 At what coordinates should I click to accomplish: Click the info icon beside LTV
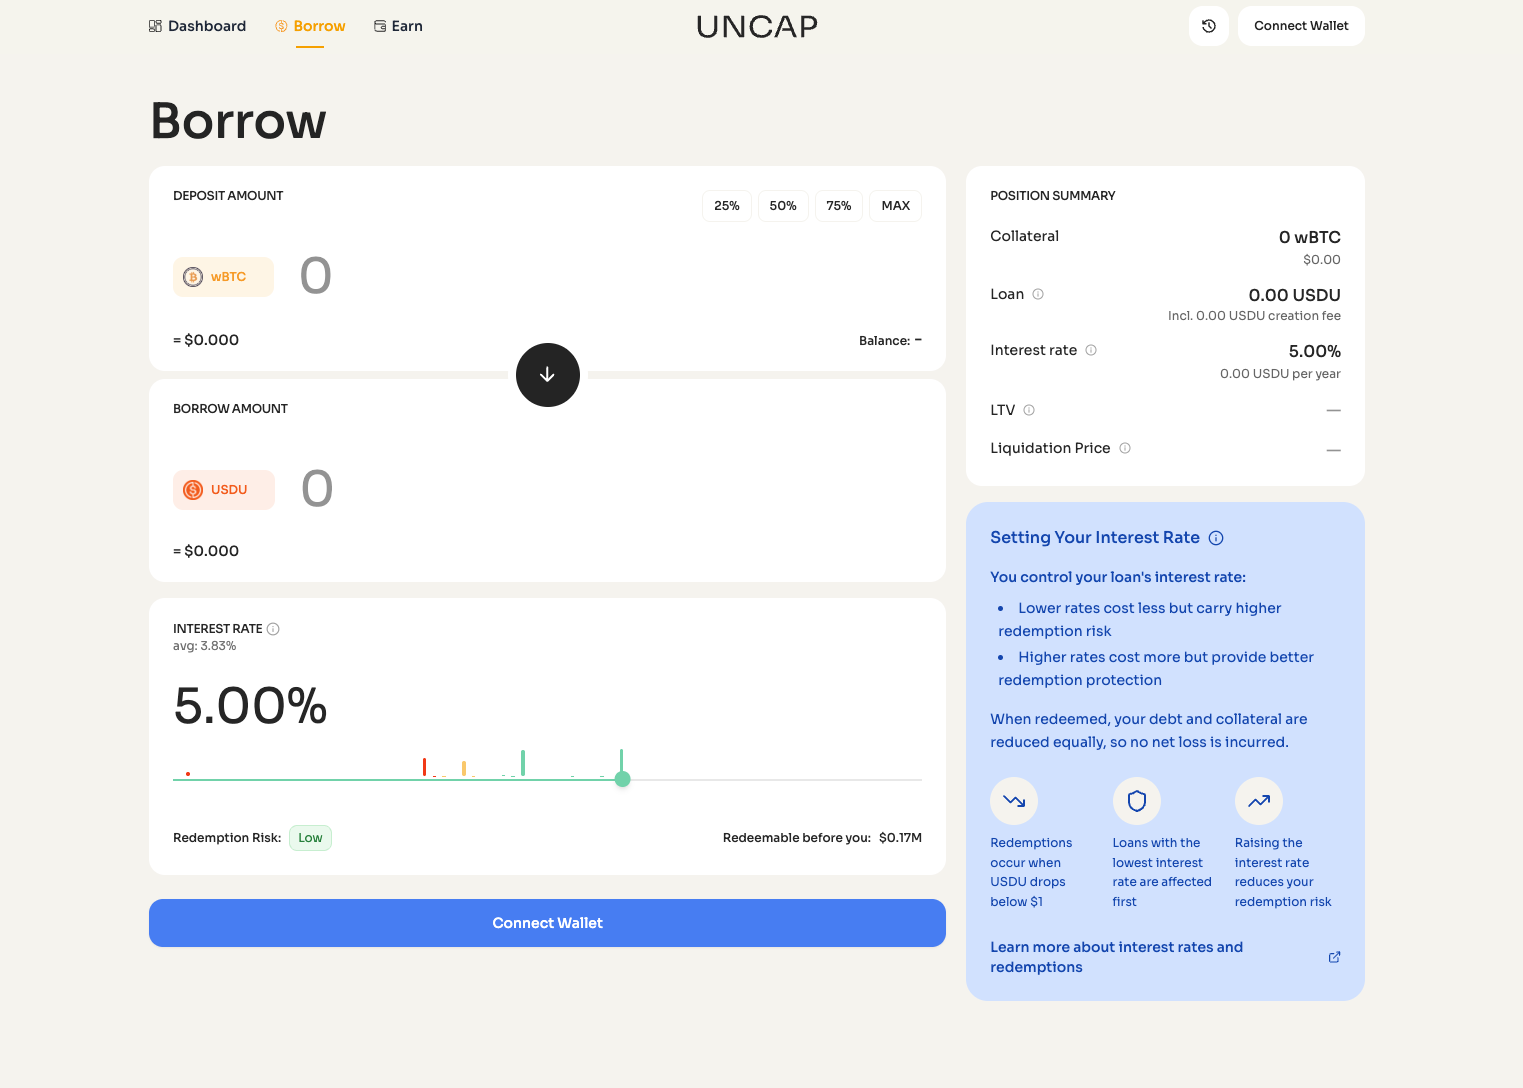click(x=1027, y=410)
